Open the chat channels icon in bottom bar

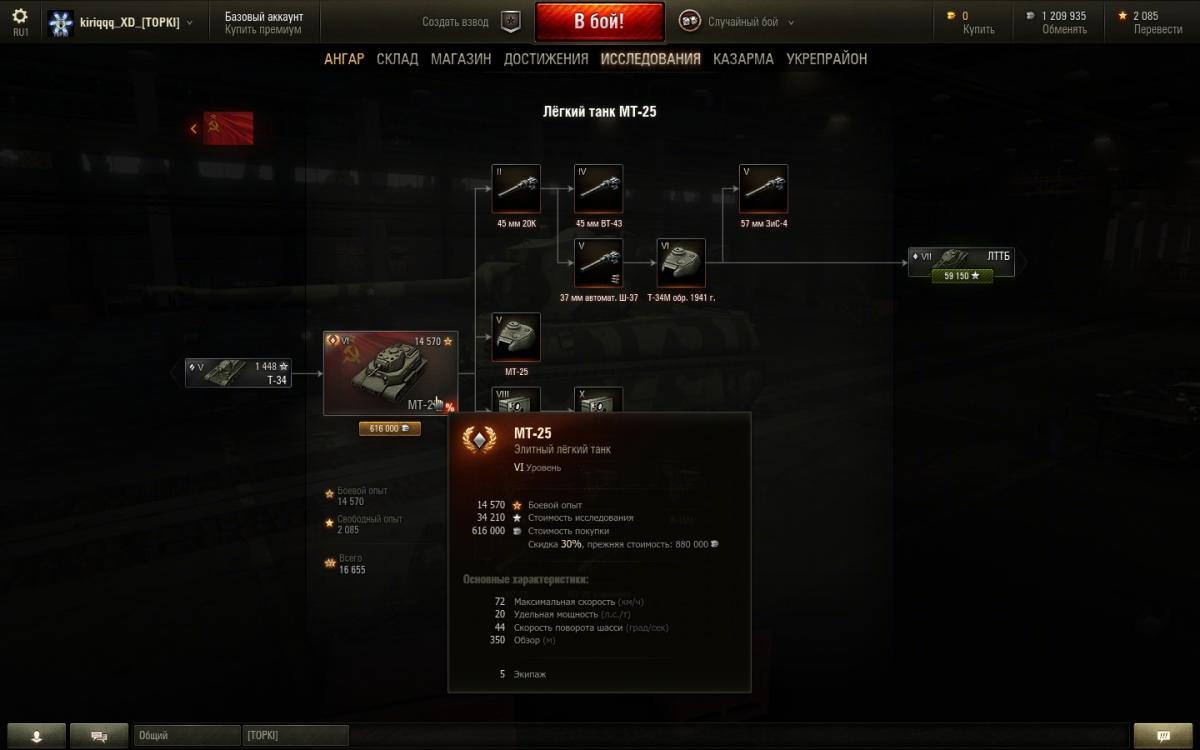99,736
